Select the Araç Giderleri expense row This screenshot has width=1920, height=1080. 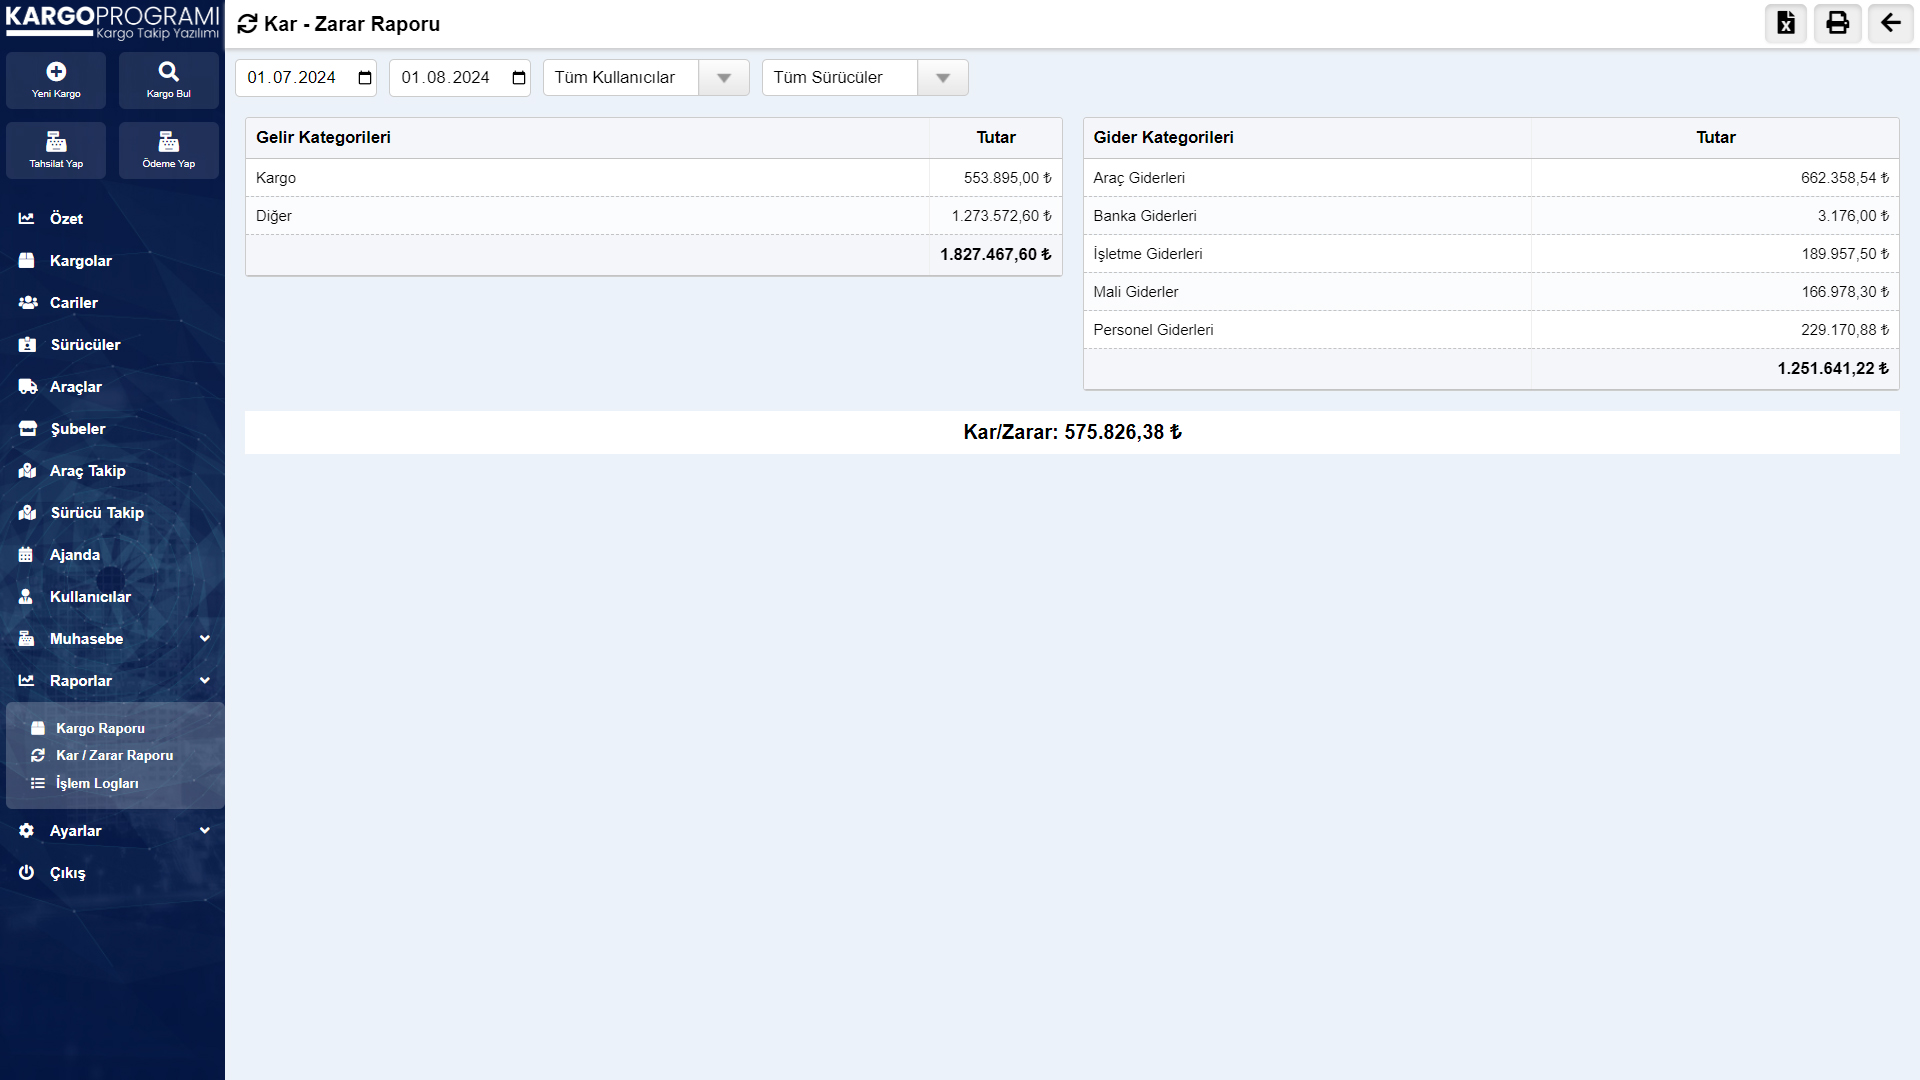tap(1491, 178)
